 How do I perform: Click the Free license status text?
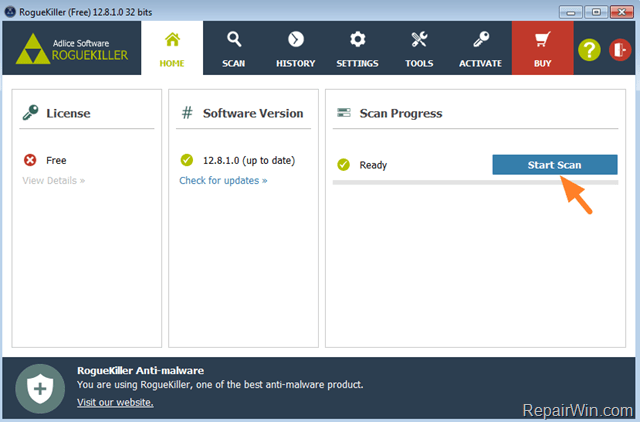pos(56,160)
